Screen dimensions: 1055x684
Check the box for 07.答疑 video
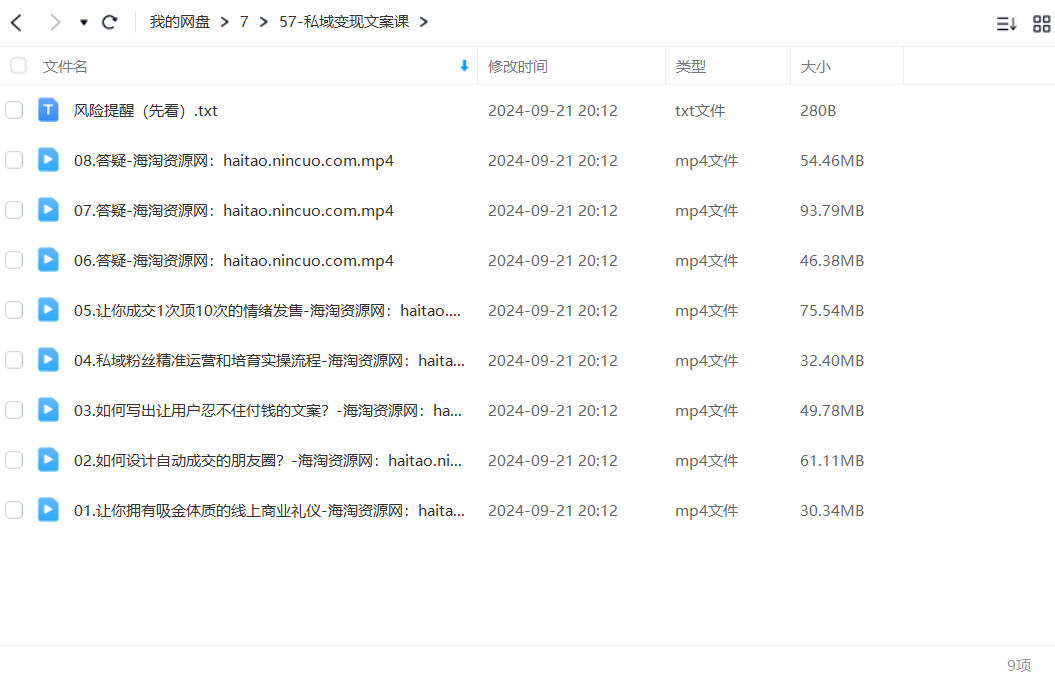pyautogui.click(x=14, y=210)
